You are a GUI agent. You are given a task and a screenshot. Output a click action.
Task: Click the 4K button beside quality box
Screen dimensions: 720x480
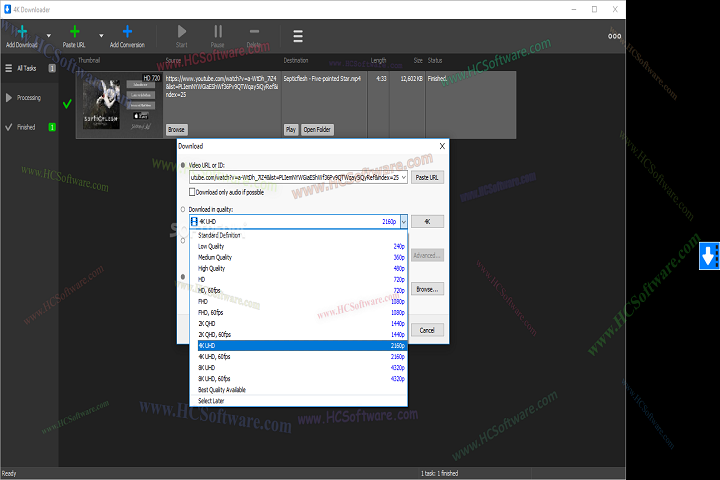427,221
